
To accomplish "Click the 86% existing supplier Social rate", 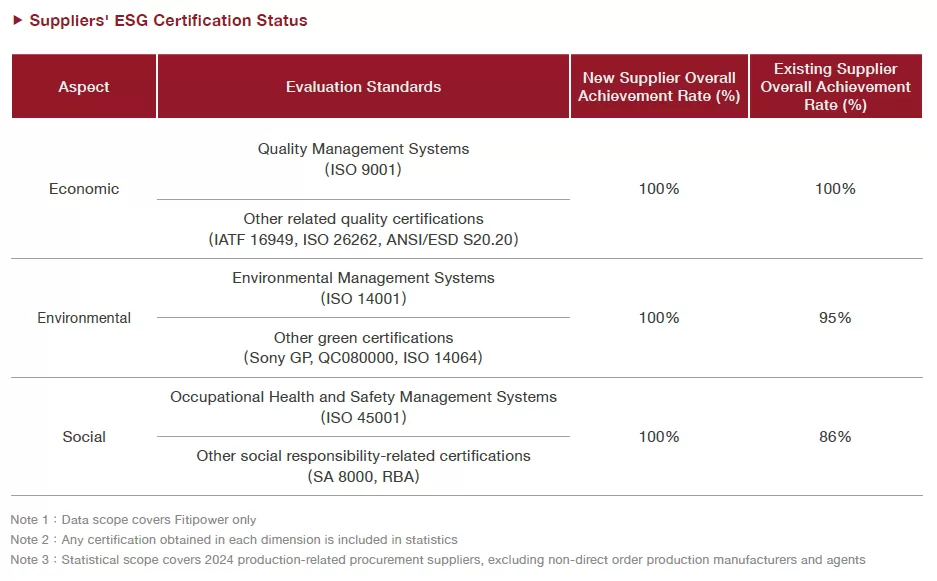I will point(835,437).
